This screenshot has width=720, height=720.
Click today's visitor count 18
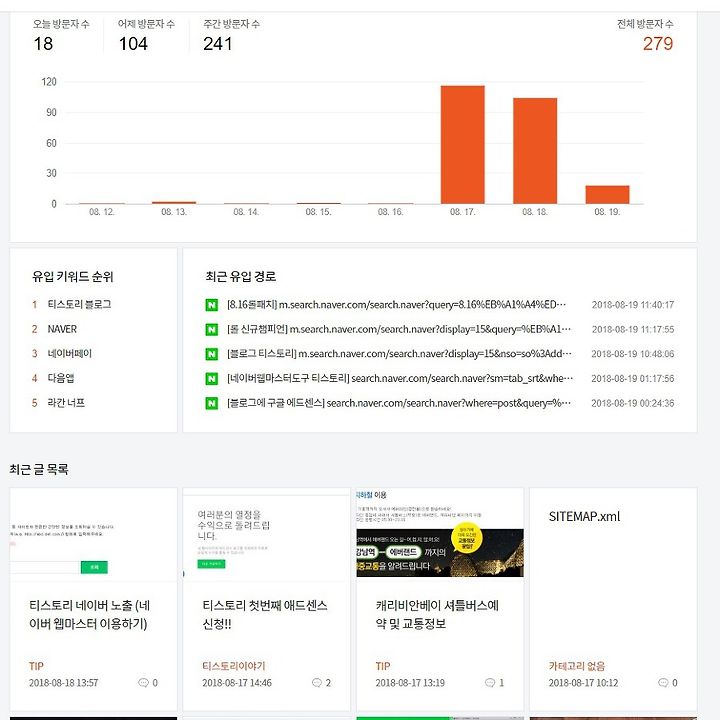[43, 44]
